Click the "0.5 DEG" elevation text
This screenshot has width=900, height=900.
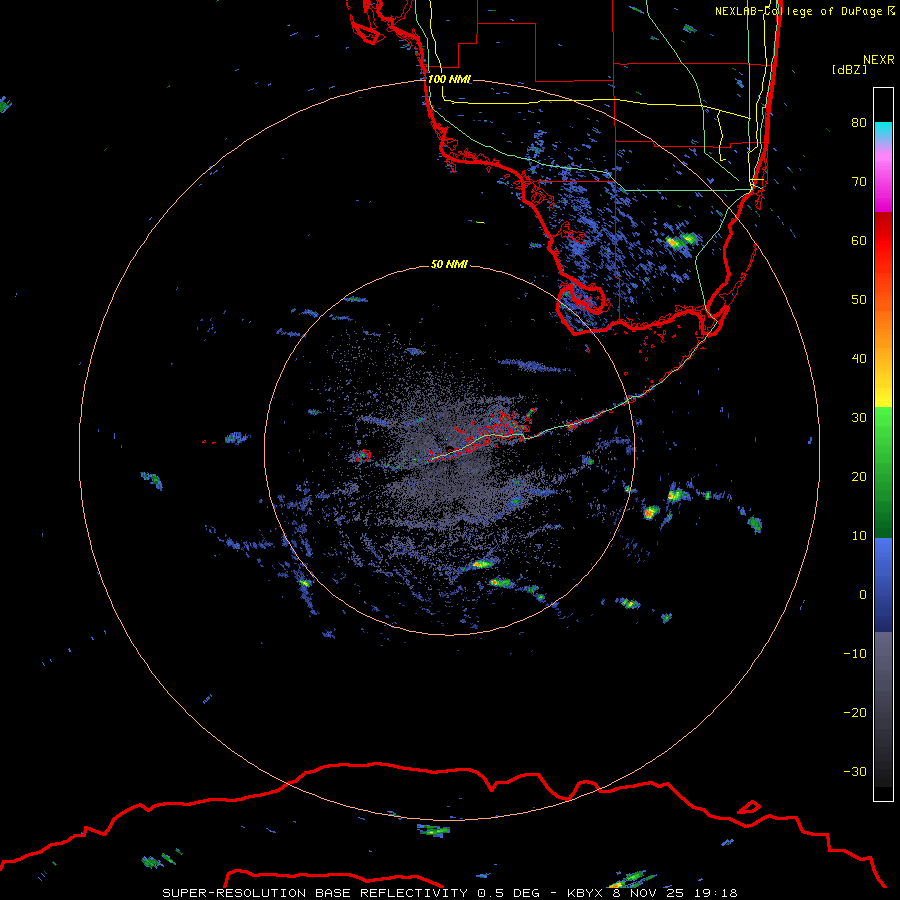click(509, 893)
